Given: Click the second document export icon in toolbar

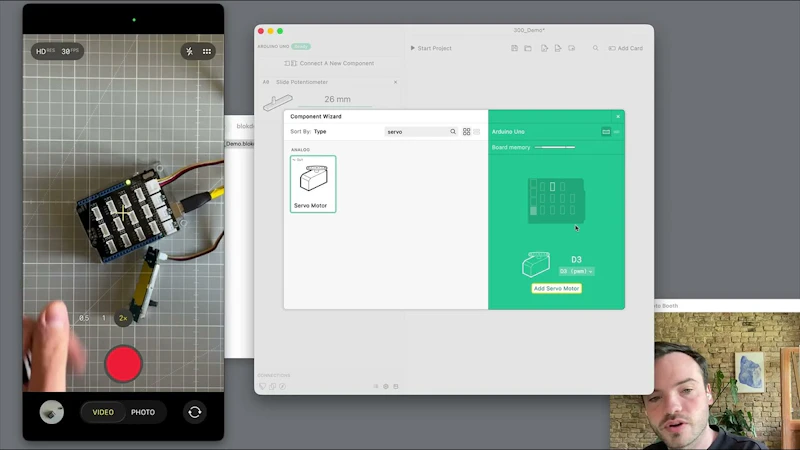Looking at the screenshot, I should (x=558, y=48).
